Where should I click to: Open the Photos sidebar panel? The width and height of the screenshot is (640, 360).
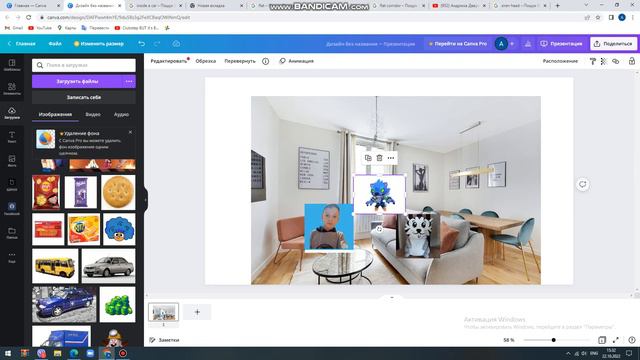(12, 160)
